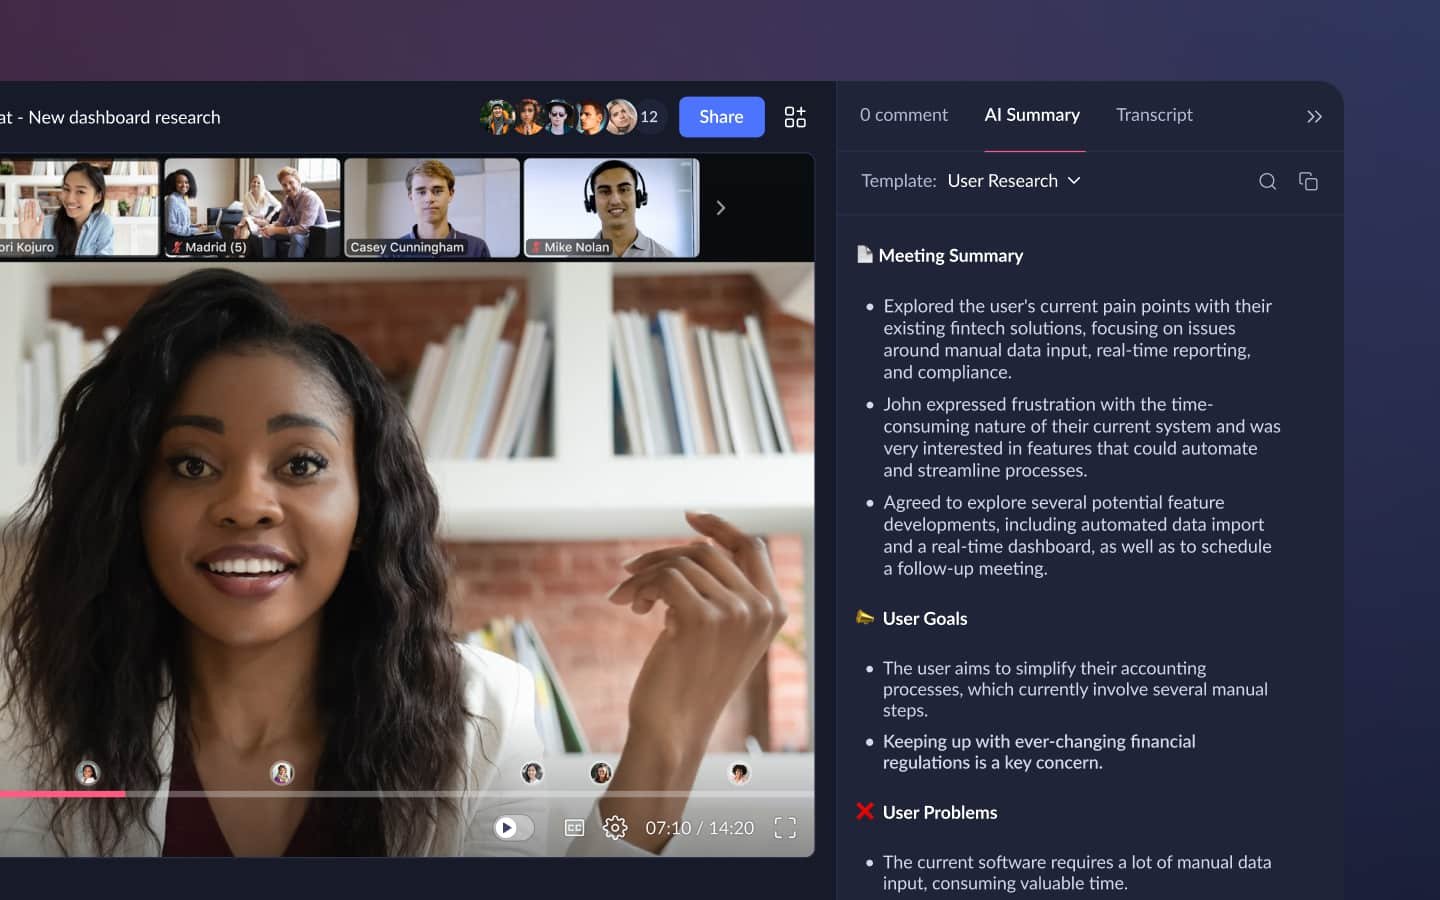Viewport: 1440px width, 900px height.
Task: Click the Meeting Summary heading
Action: click(950, 256)
